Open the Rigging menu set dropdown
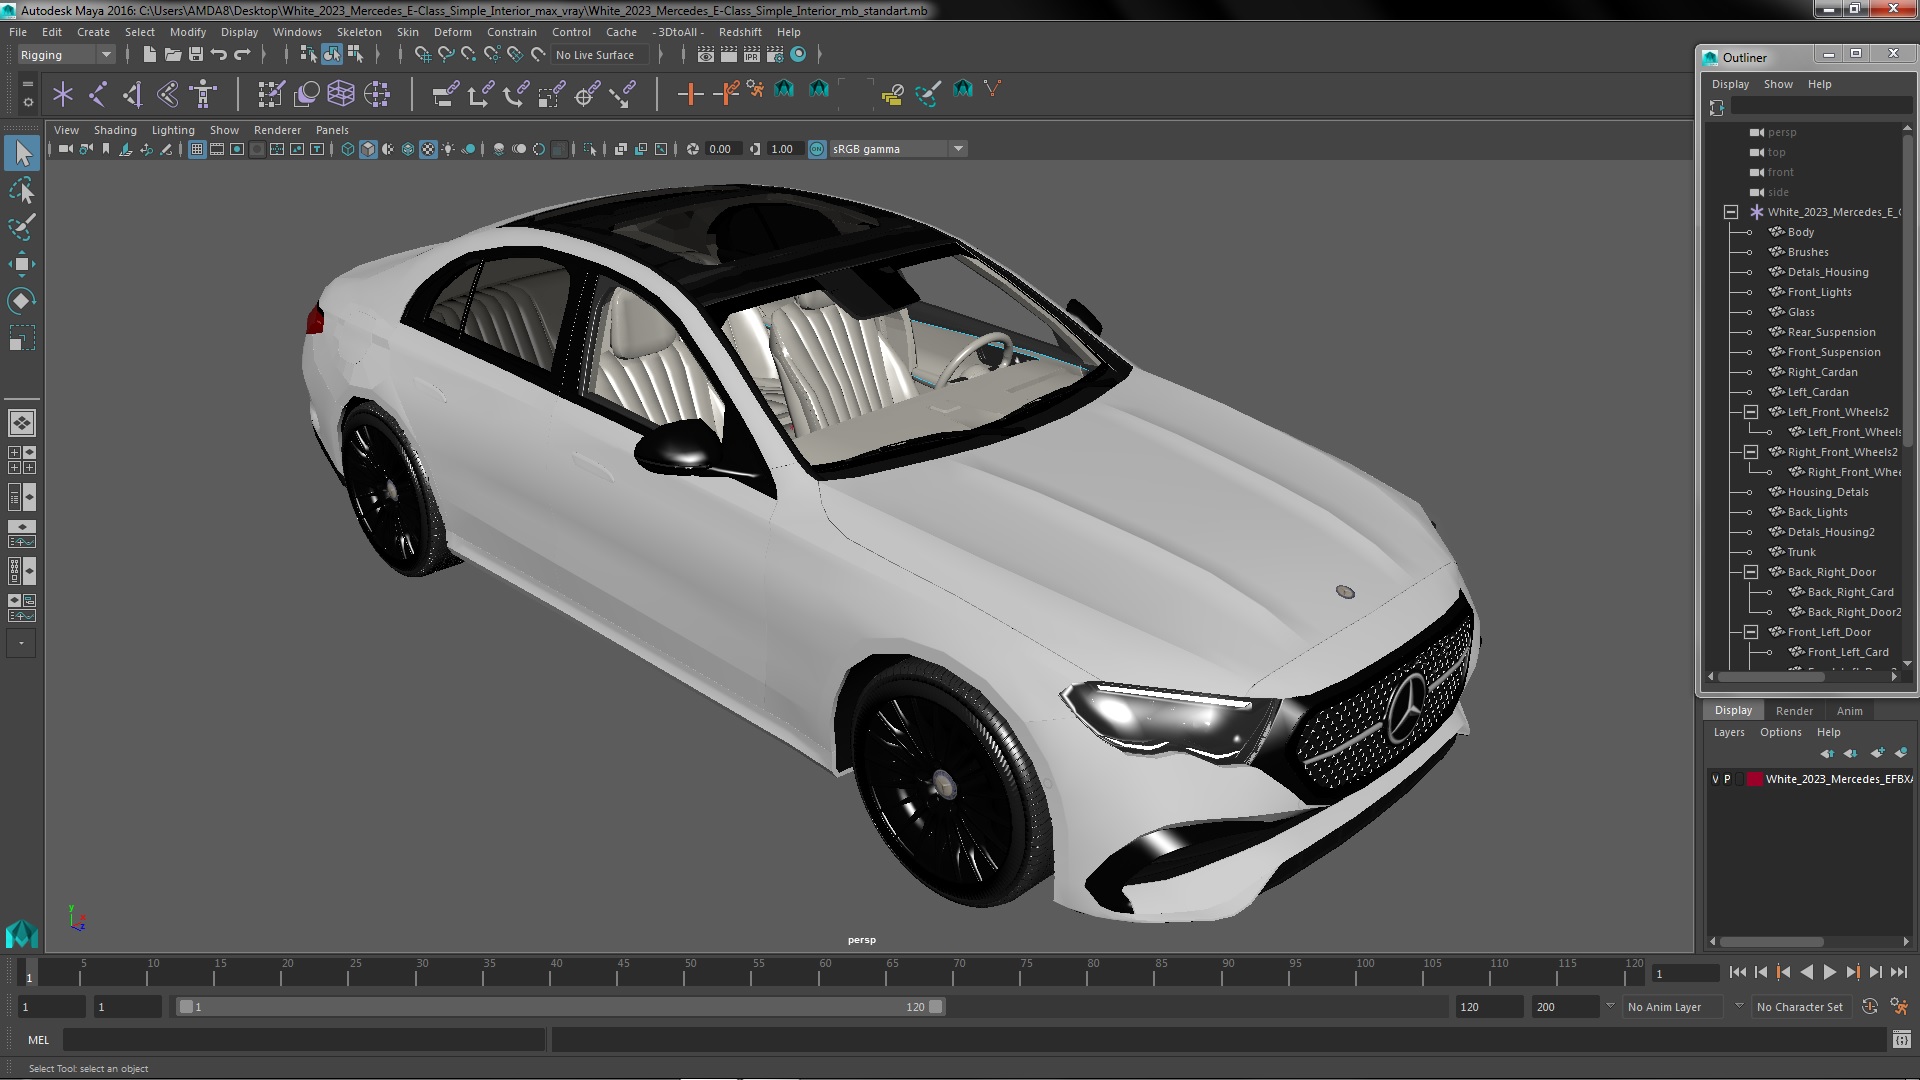This screenshot has height=1080, width=1920. (x=66, y=55)
